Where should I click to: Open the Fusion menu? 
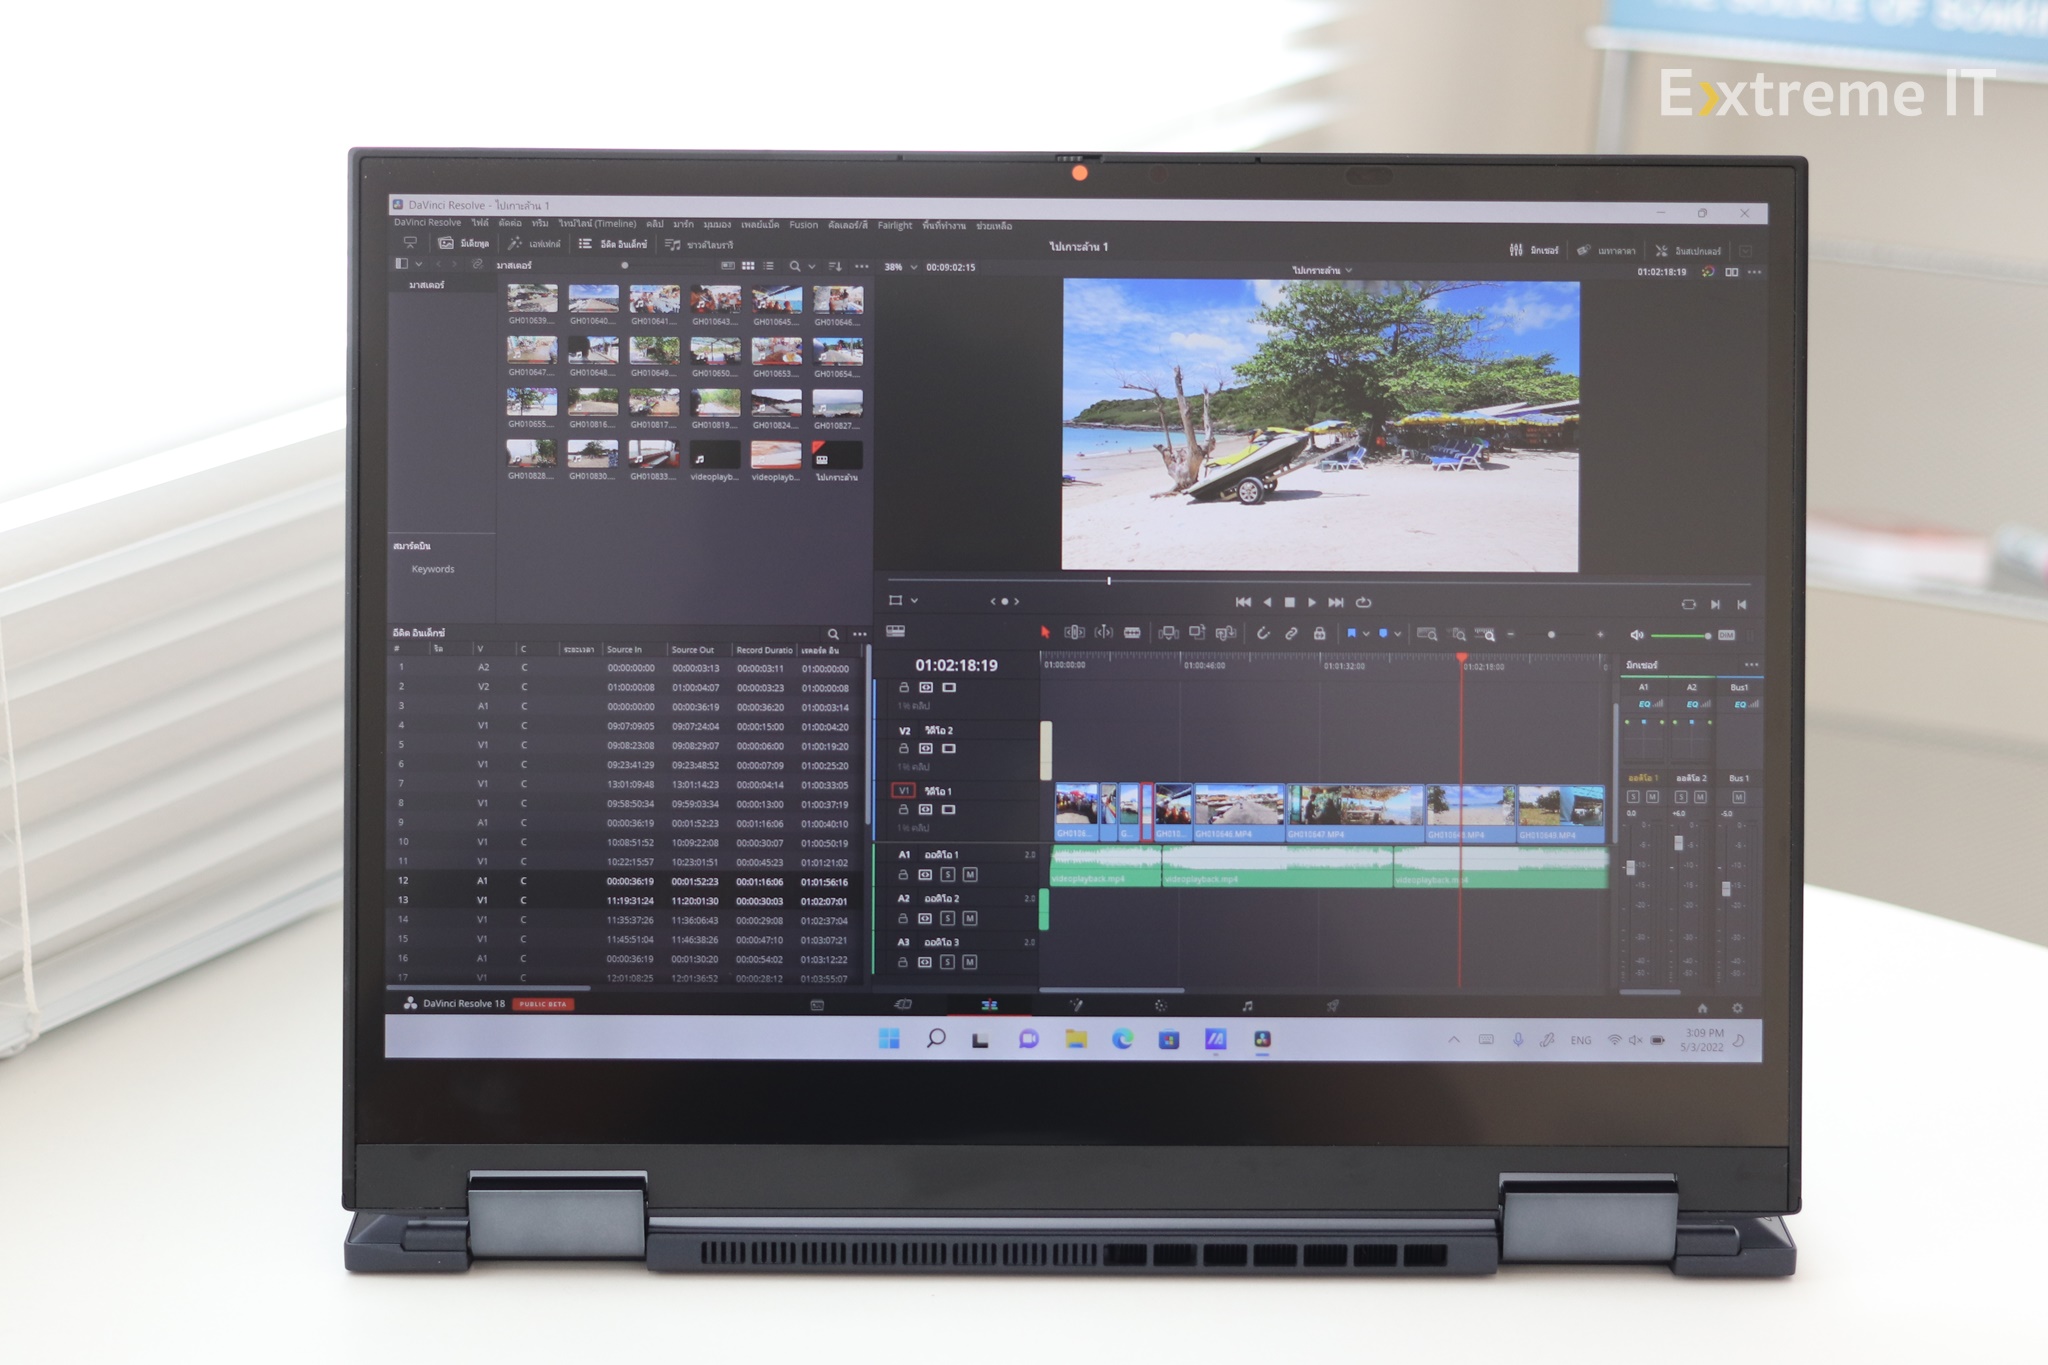click(803, 225)
